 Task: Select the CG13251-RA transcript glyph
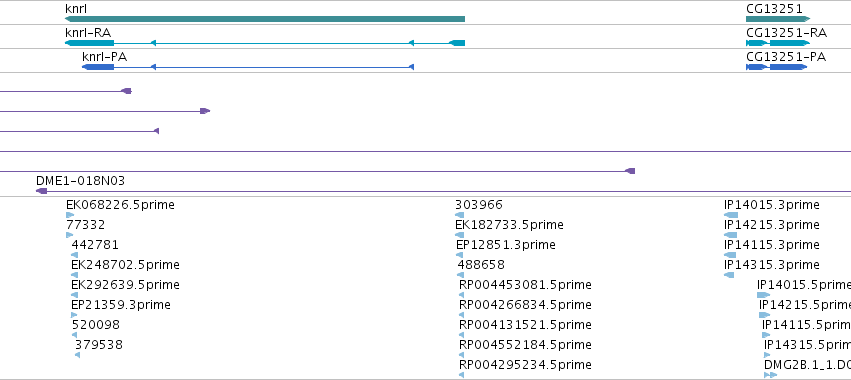coord(778,43)
